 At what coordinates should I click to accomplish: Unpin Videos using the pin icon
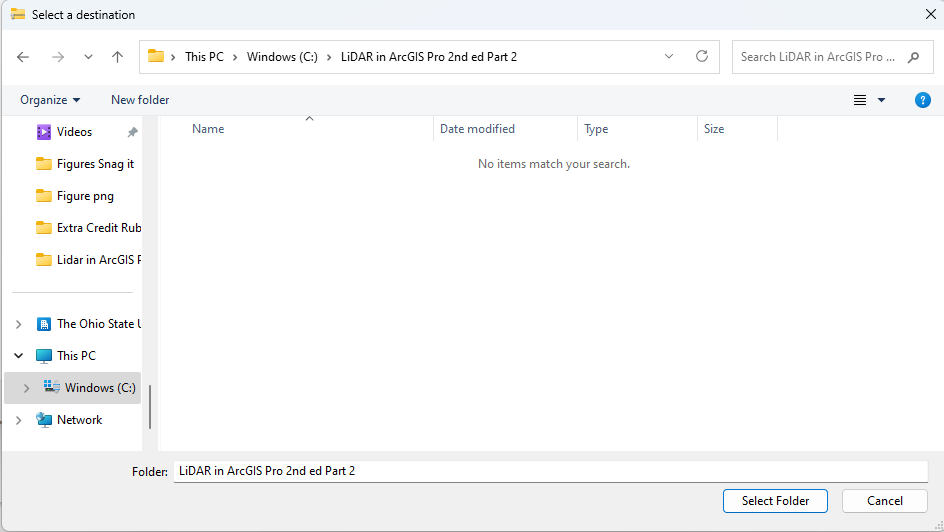132,132
